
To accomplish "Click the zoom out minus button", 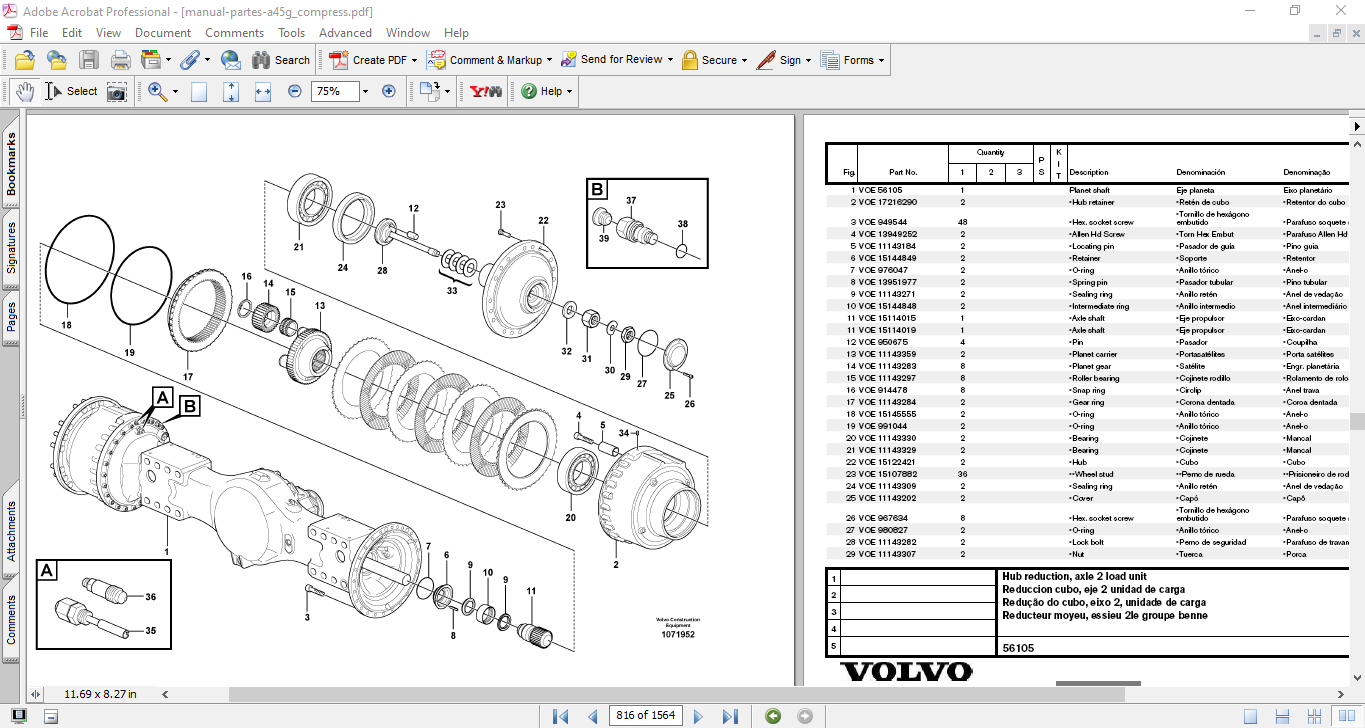I will click(x=295, y=91).
